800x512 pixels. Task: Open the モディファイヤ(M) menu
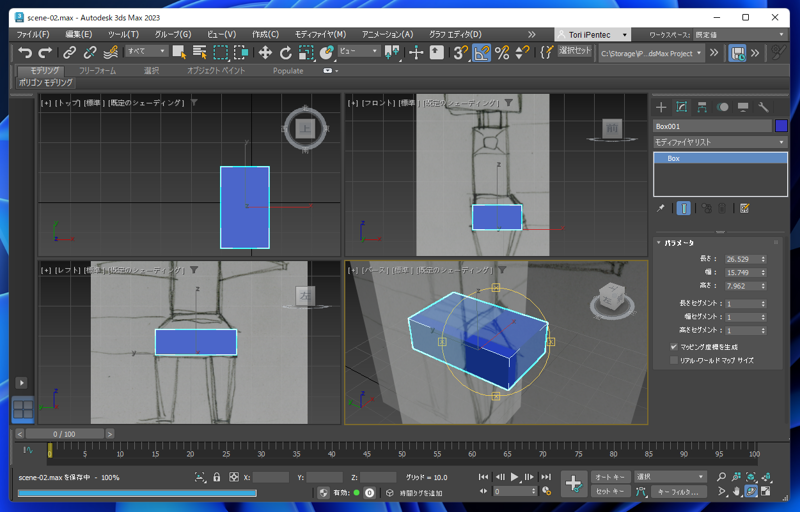320,34
